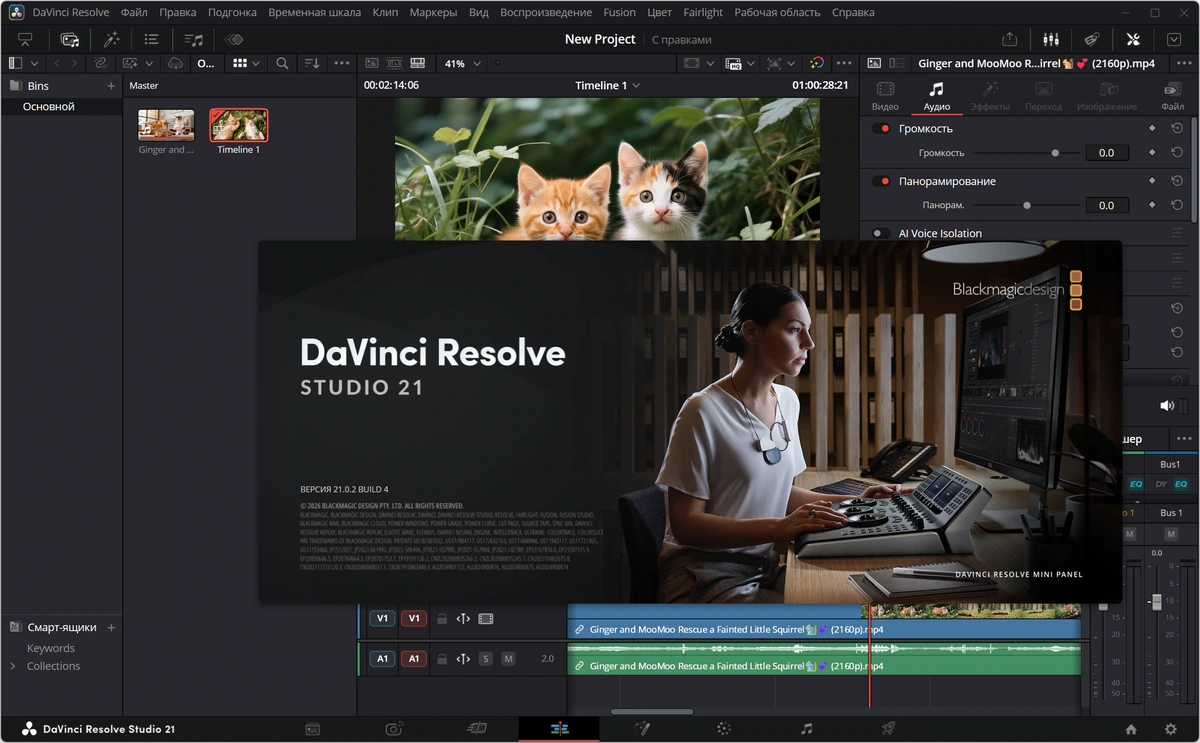Solo the A1 track with S button
This screenshot has height=743, width=1200.
(486, 659)
